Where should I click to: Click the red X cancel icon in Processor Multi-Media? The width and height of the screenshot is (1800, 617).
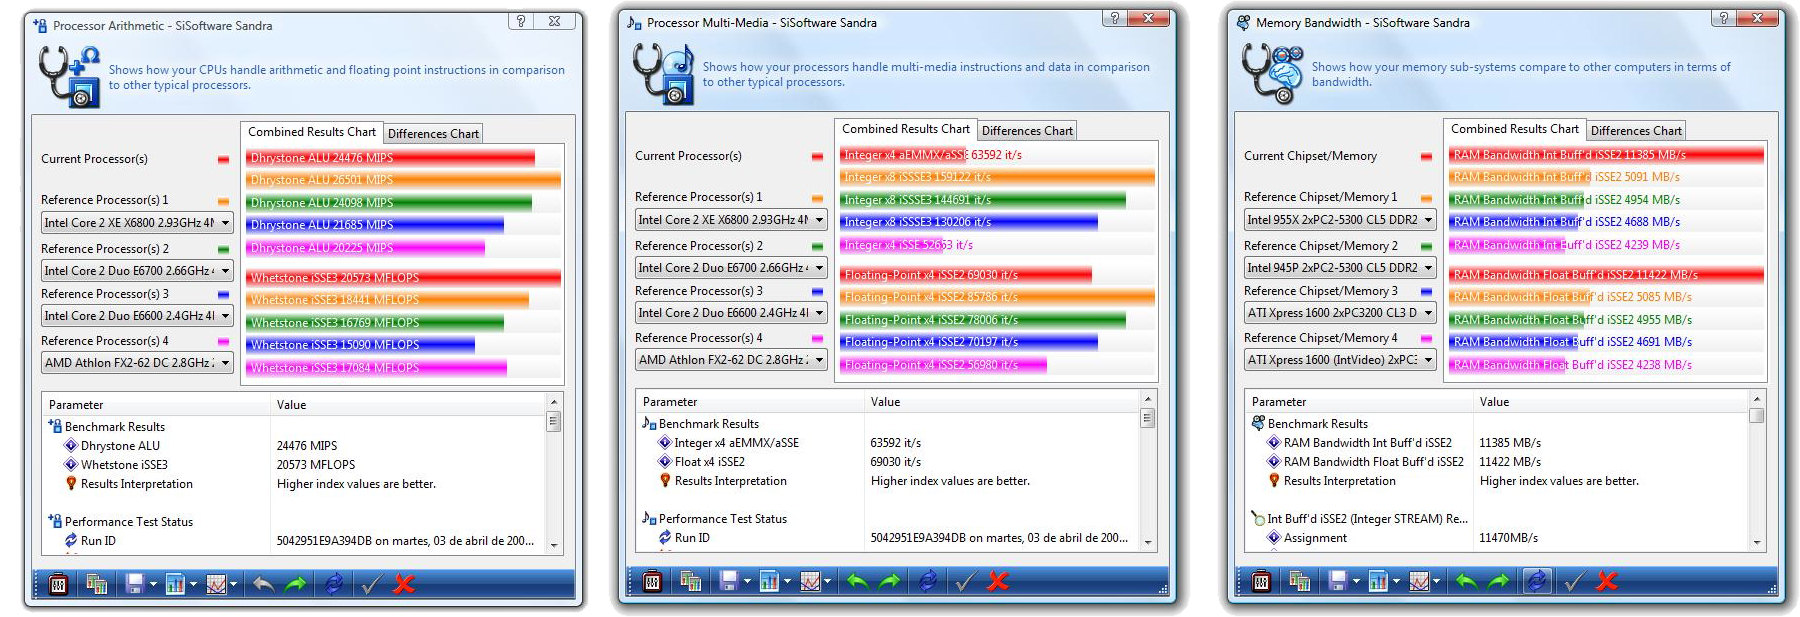click(x=998, y=581)
